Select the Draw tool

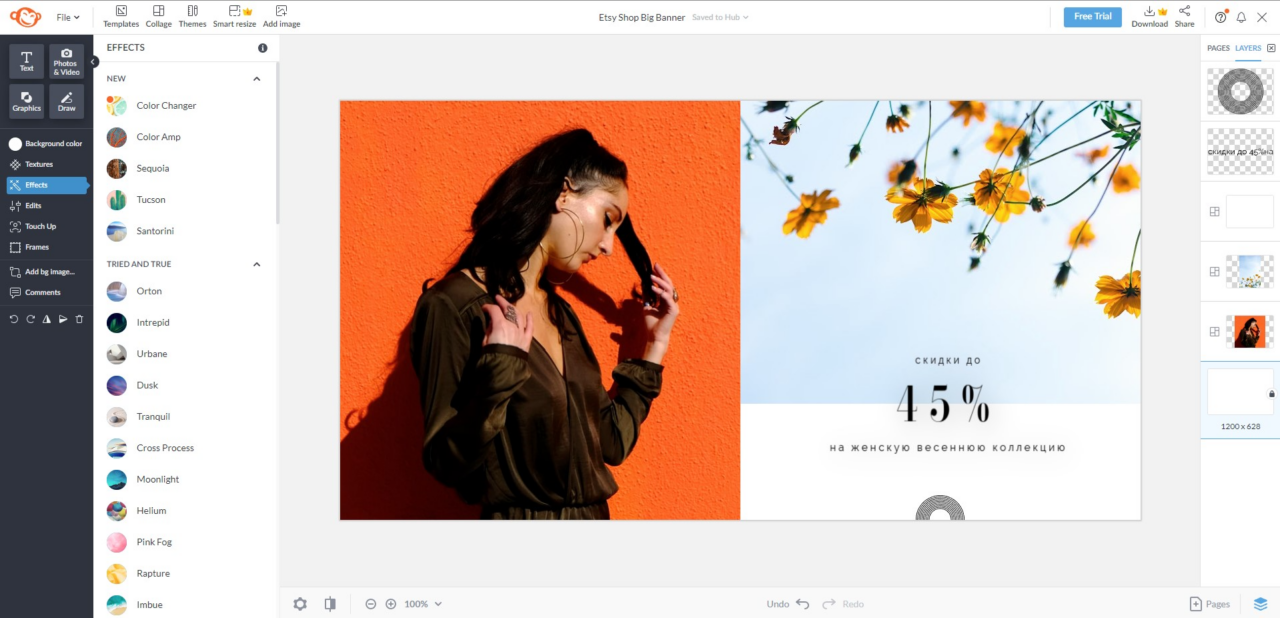click(x=66, y=101)
